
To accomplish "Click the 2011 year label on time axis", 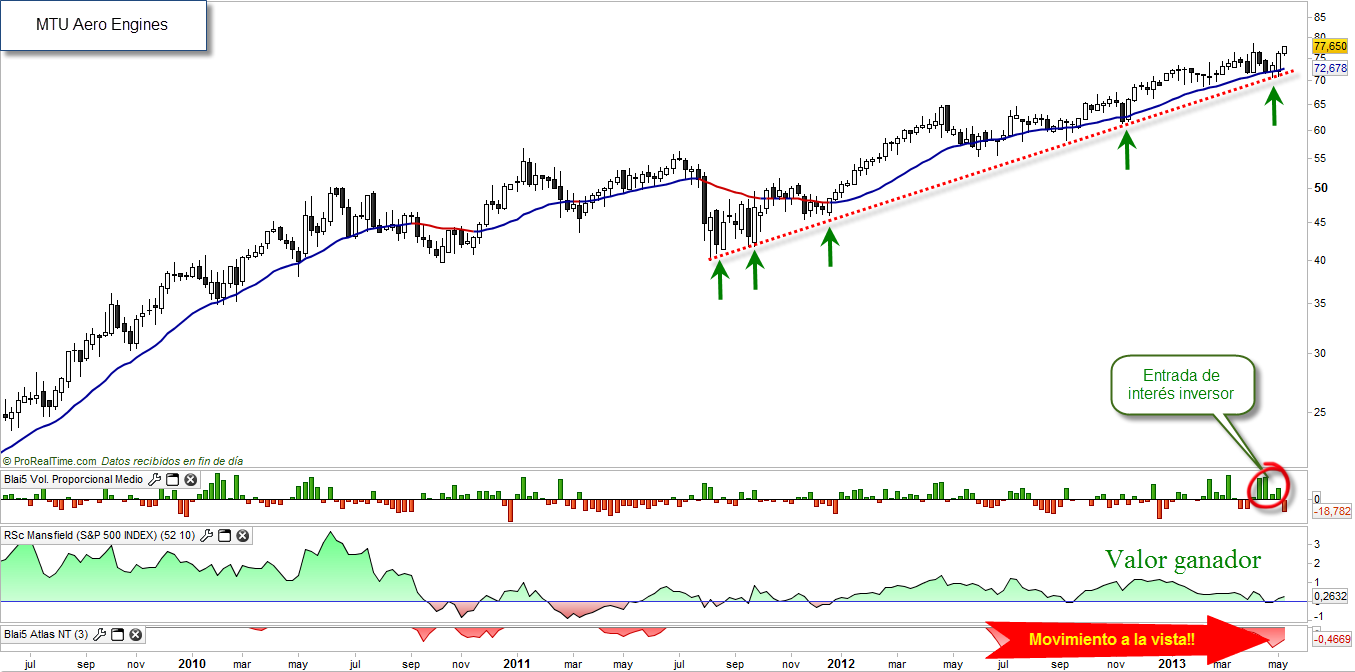I will point(516,663).
